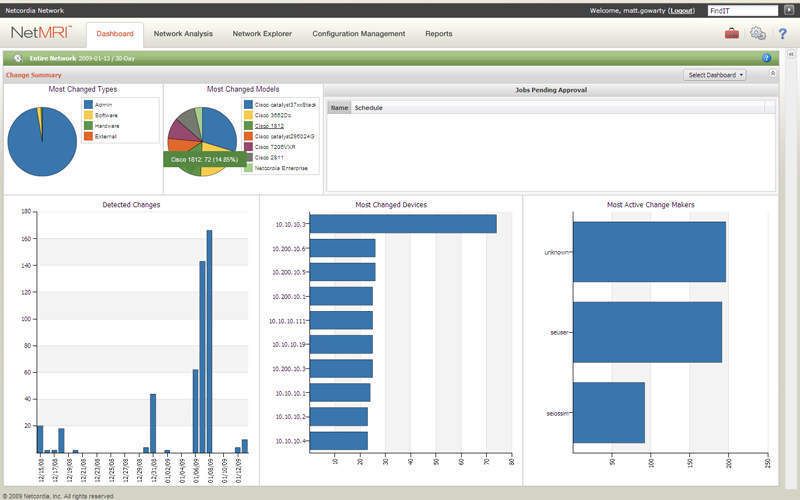Switch to the Dashboard tab
This screenshot has height=500, width=800.
(x=115, y=34)
